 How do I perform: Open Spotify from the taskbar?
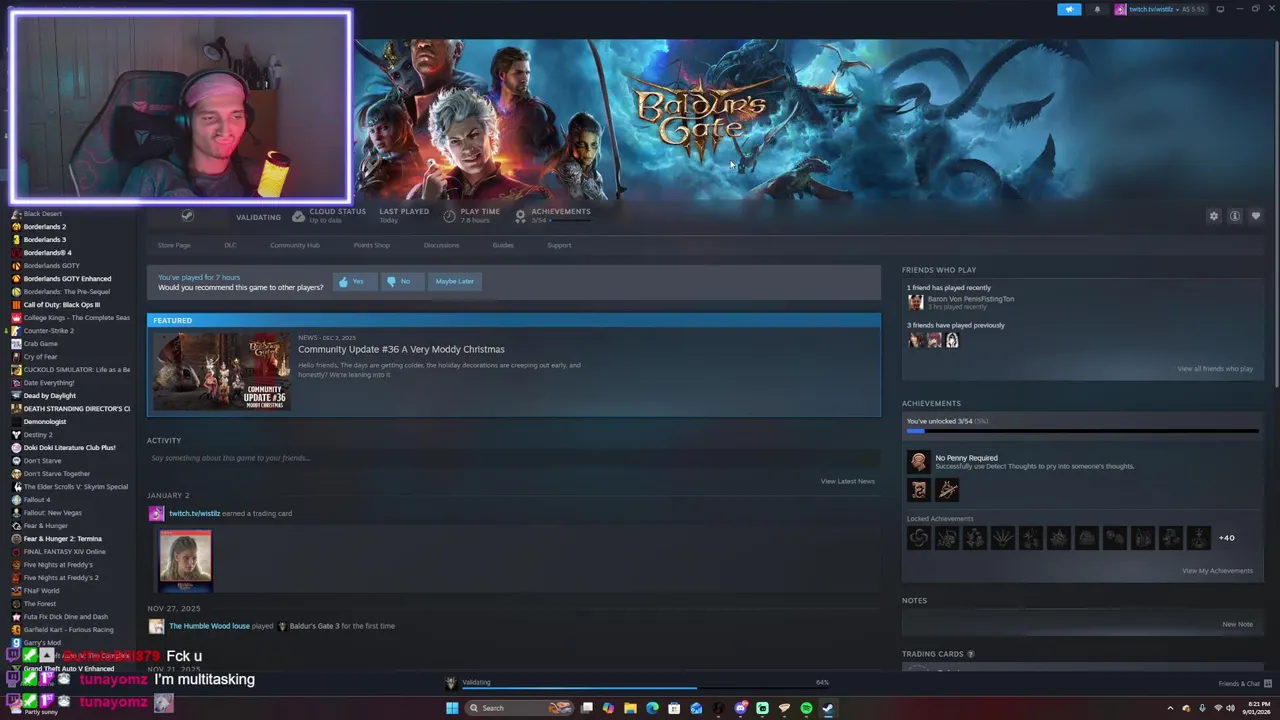point(806,708)
